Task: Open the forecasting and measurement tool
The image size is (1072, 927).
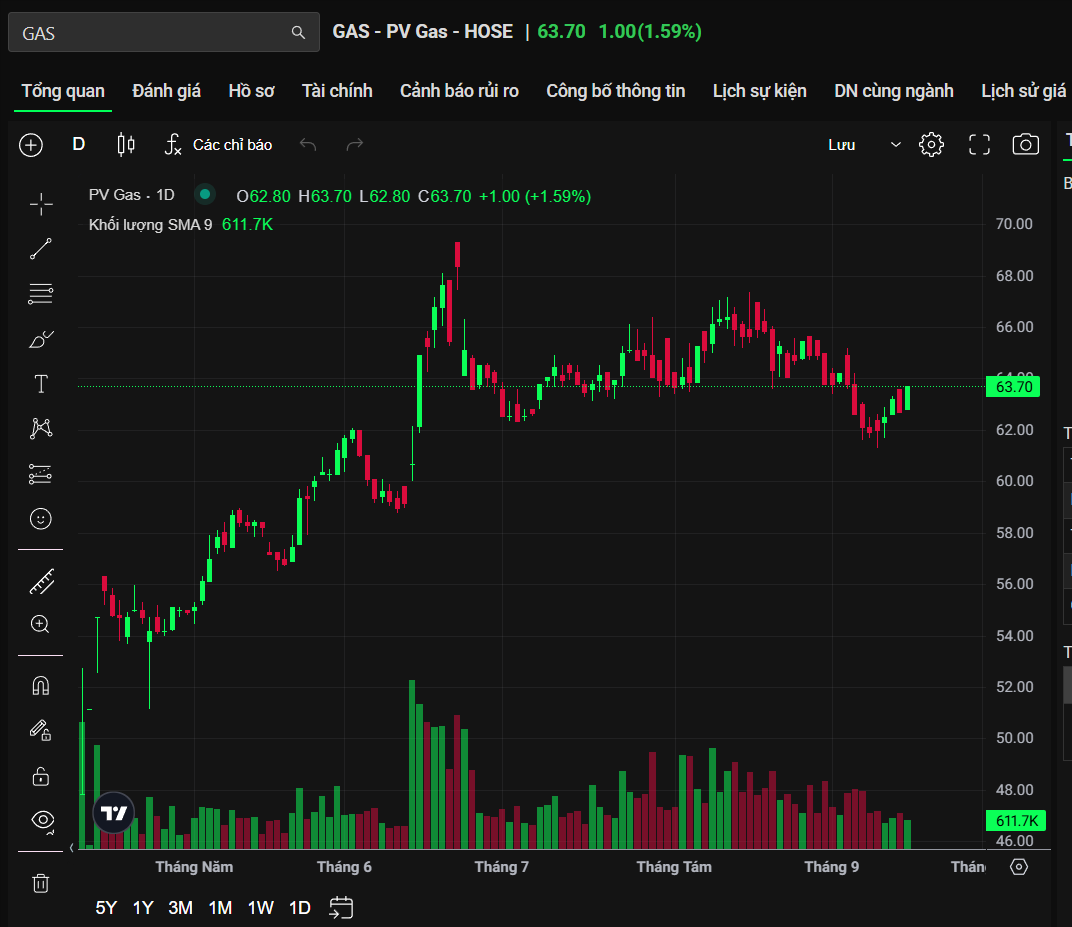Action: [x=41, y=474]
